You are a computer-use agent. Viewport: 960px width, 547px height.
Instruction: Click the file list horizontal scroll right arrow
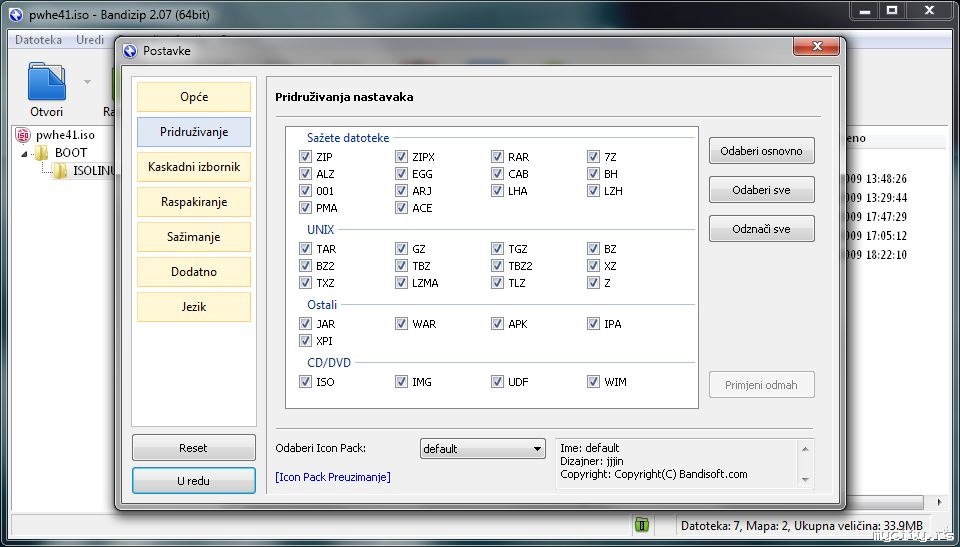(x=940, y=502)
